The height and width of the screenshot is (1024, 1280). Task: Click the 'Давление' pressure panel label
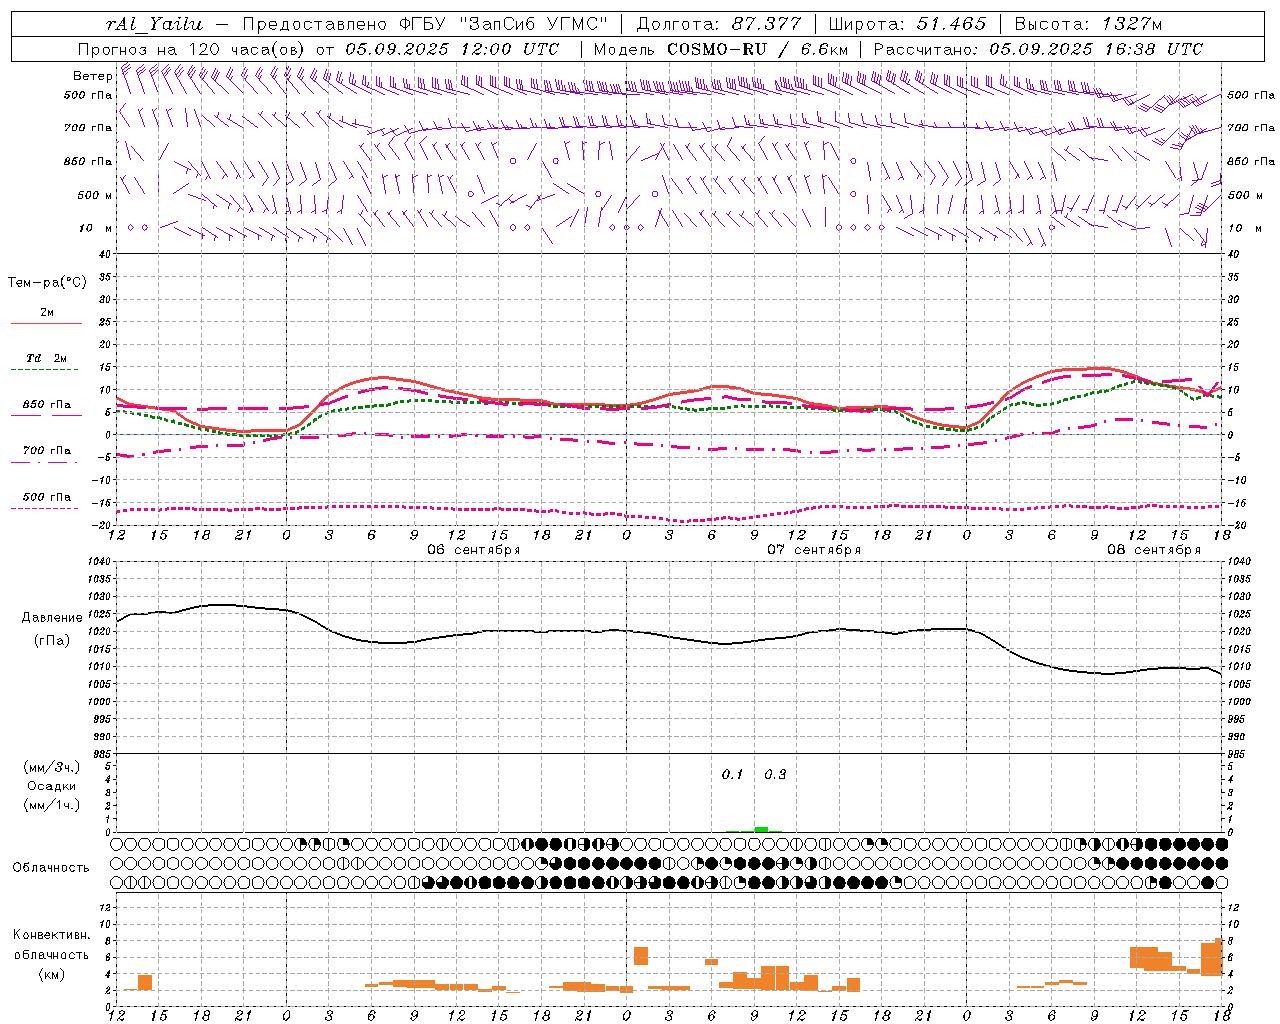[x=52, y=618]
